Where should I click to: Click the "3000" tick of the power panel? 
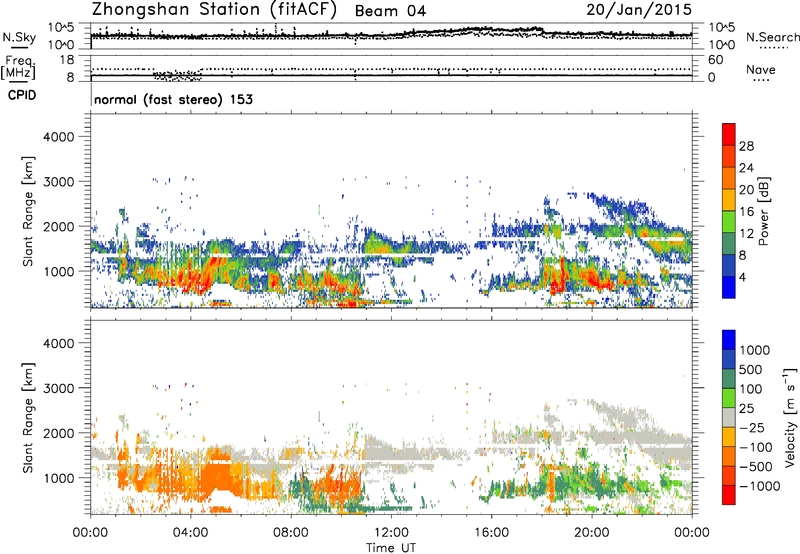tap(59, 182)
